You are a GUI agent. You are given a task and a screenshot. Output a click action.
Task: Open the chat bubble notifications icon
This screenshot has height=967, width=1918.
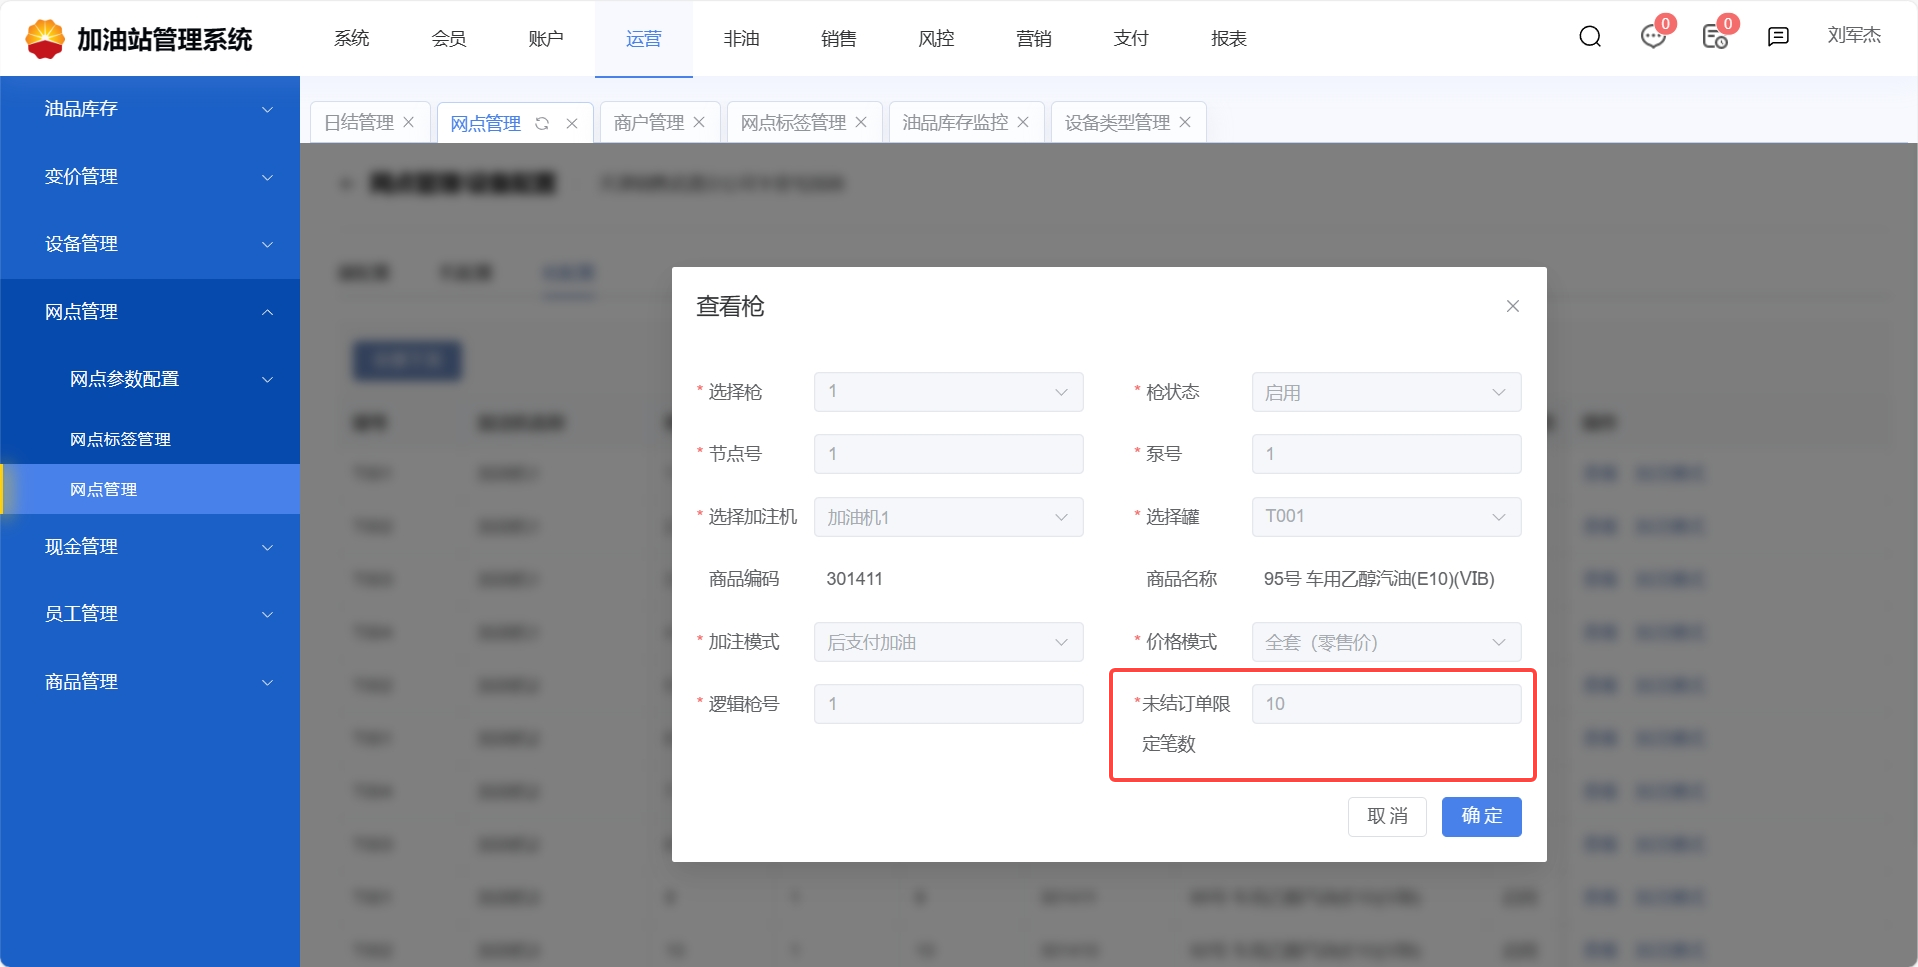pos(1653,37)
